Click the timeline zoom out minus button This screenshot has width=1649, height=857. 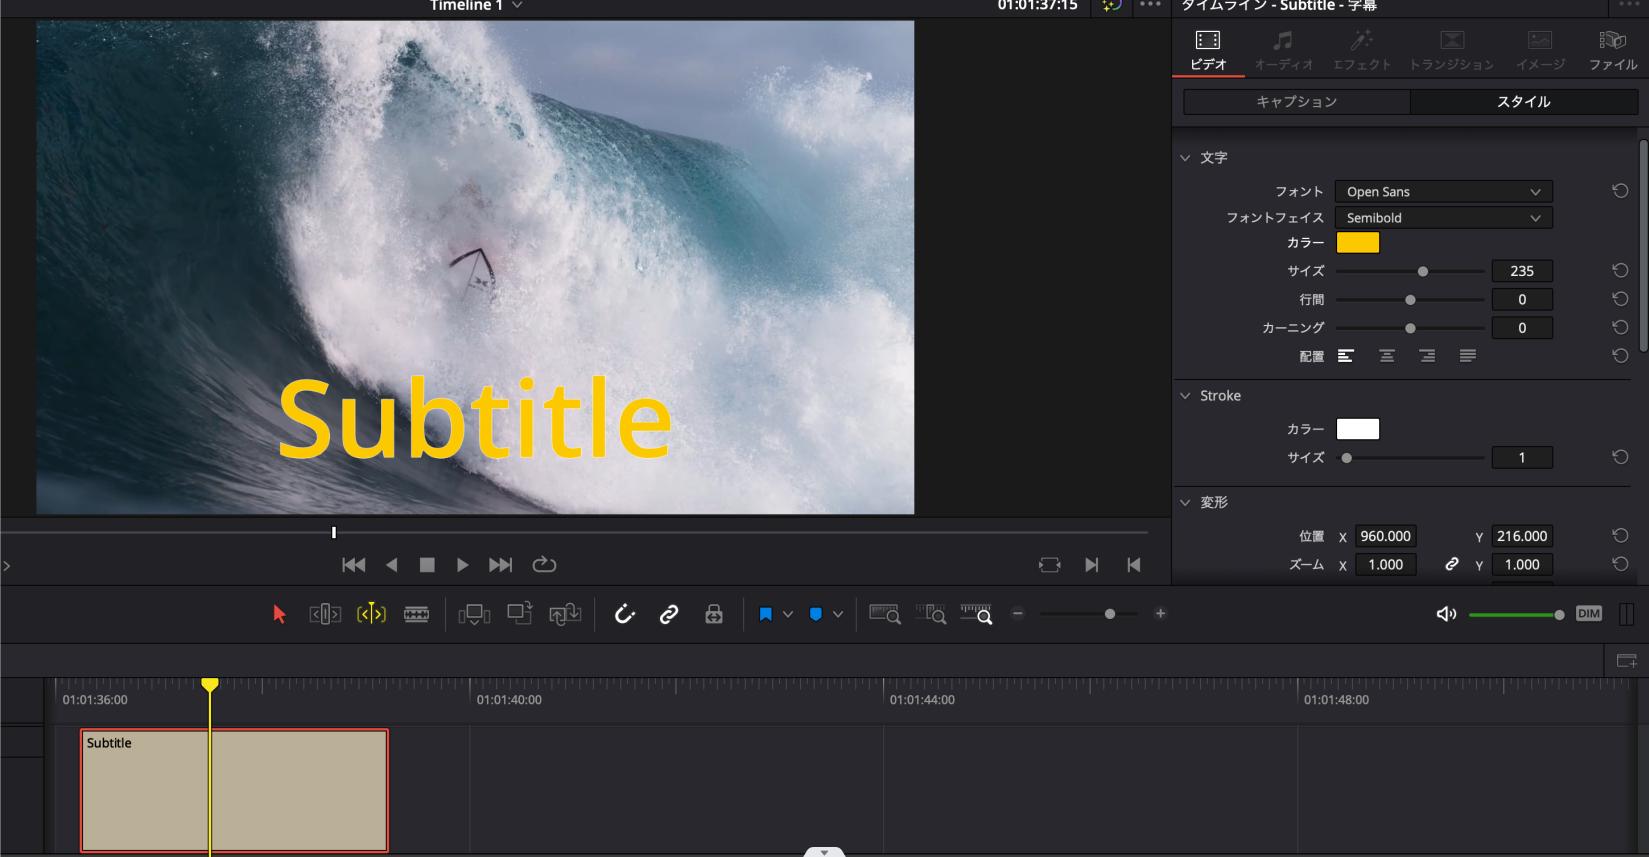[1018, 614]
